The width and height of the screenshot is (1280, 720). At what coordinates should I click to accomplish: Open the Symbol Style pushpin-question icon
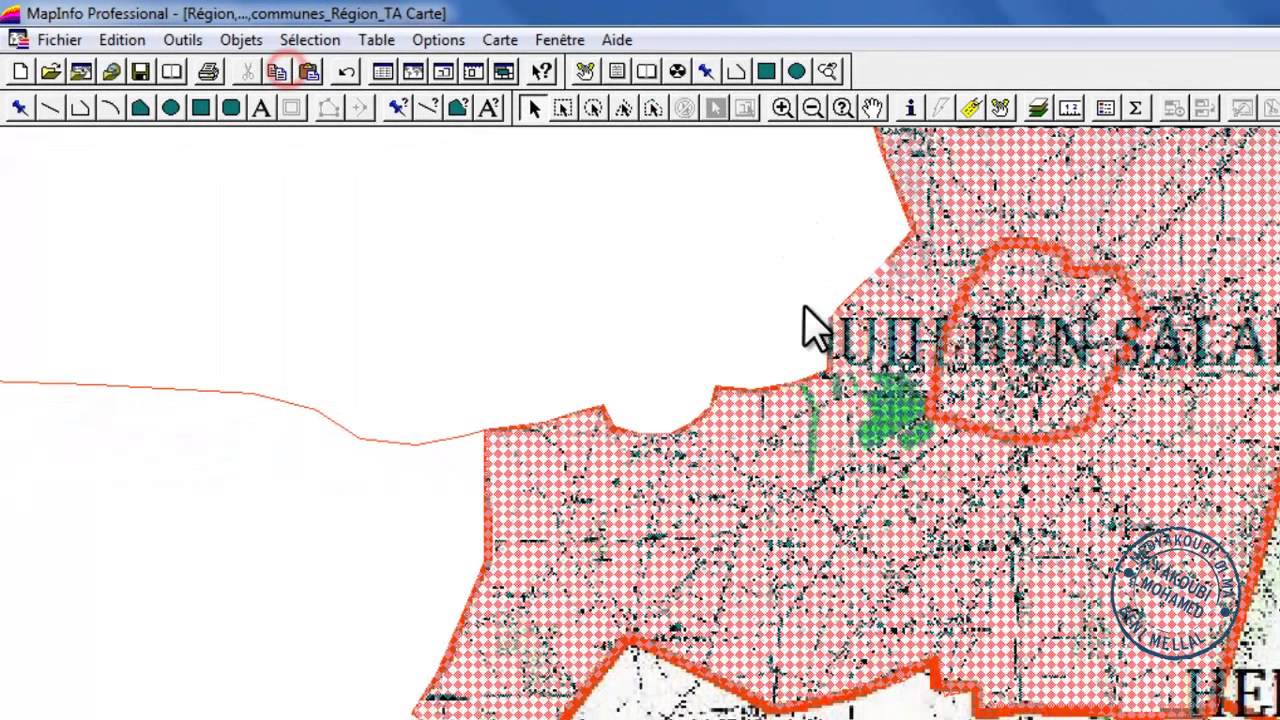(x=398, y=108)
